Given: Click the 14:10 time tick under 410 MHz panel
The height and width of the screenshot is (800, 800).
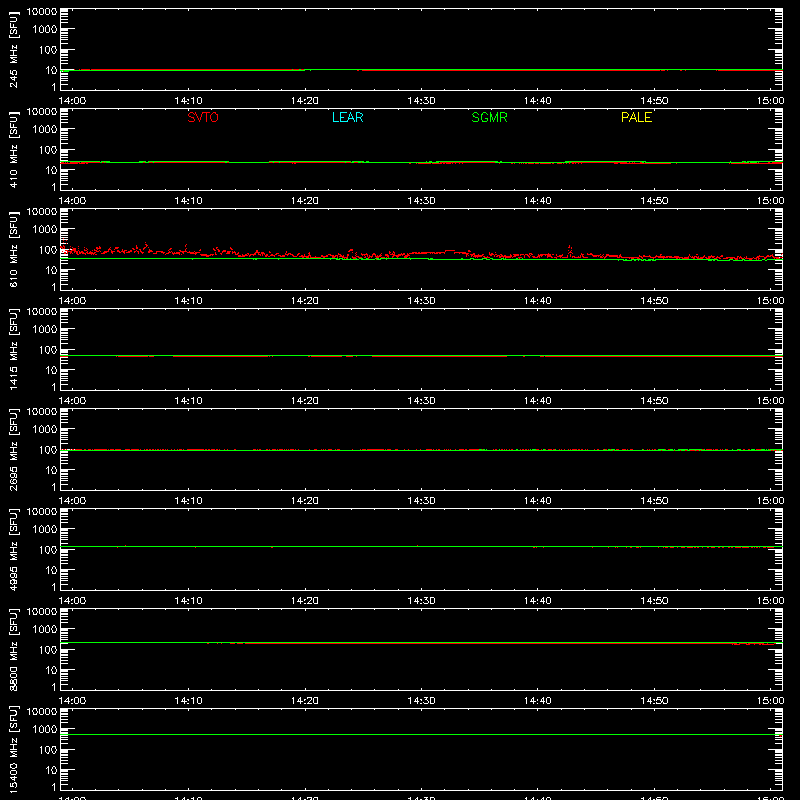Looking at the screenshot, I should tap(188, 201).
